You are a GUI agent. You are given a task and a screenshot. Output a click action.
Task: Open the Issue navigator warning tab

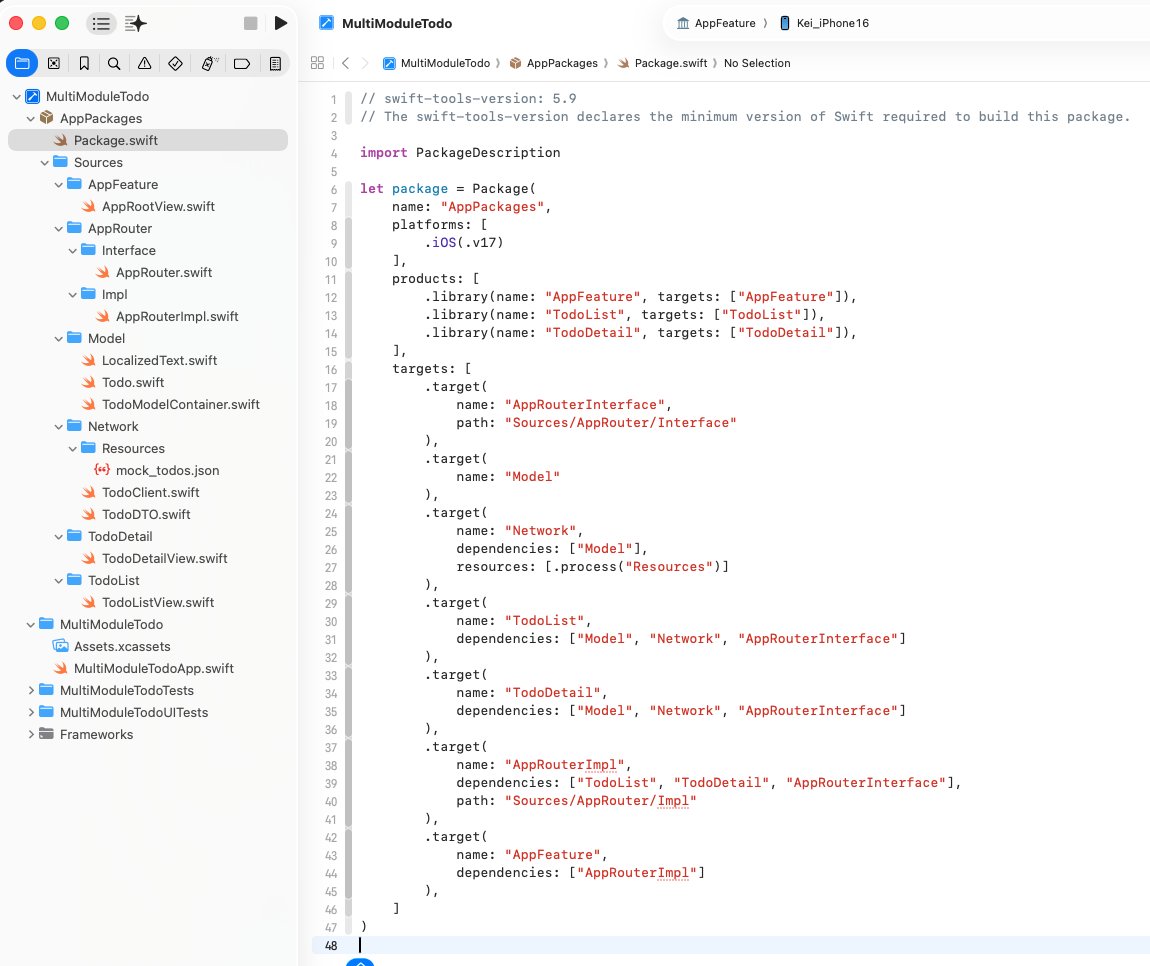[144, 64]
